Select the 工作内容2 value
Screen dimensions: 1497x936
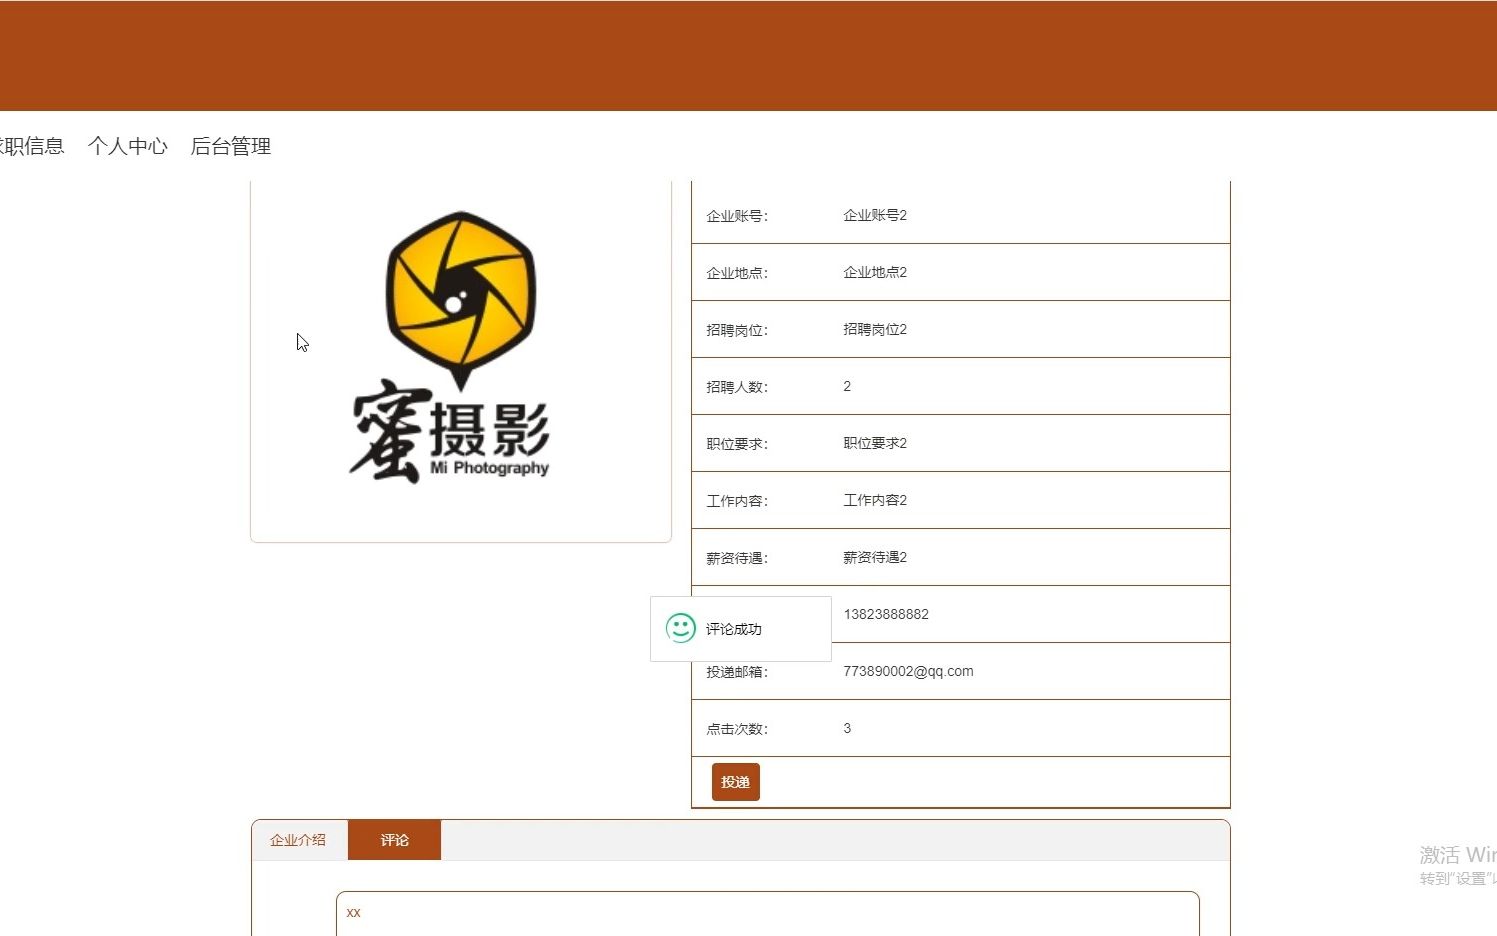875,500
